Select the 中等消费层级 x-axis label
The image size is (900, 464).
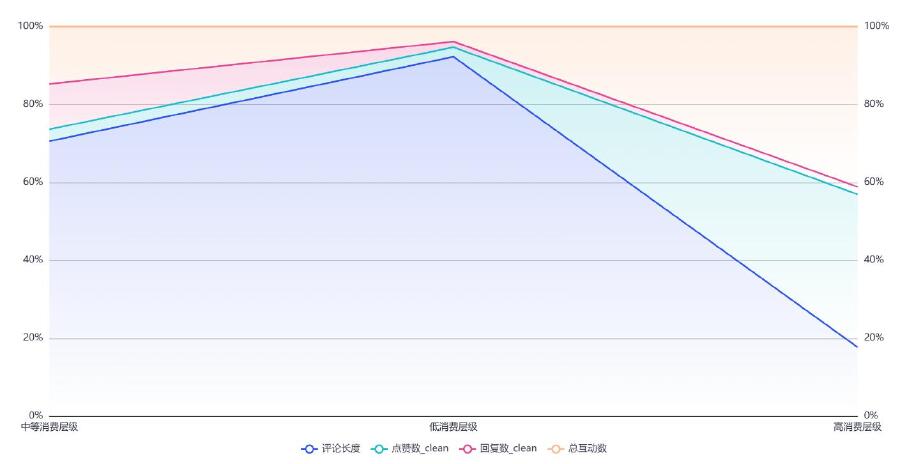pos(49,427)
